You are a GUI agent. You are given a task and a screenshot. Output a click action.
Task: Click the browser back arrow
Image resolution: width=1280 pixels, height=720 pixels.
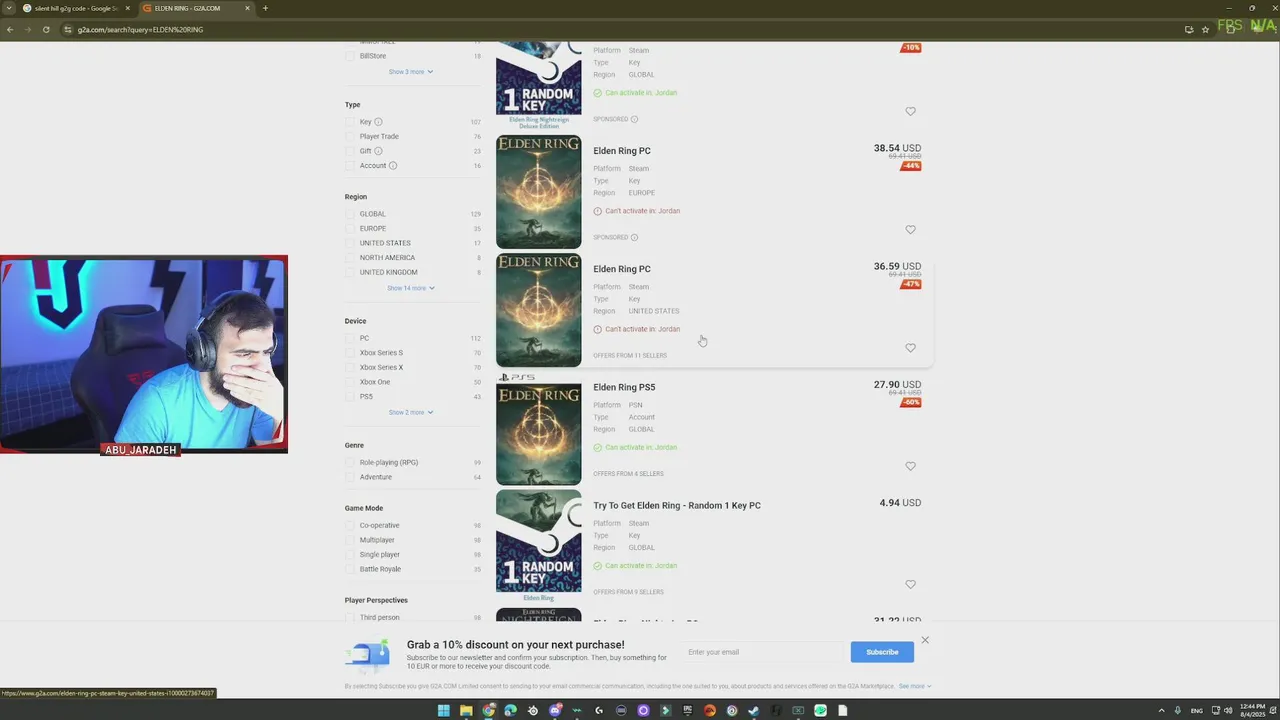(x=10, y=29)
